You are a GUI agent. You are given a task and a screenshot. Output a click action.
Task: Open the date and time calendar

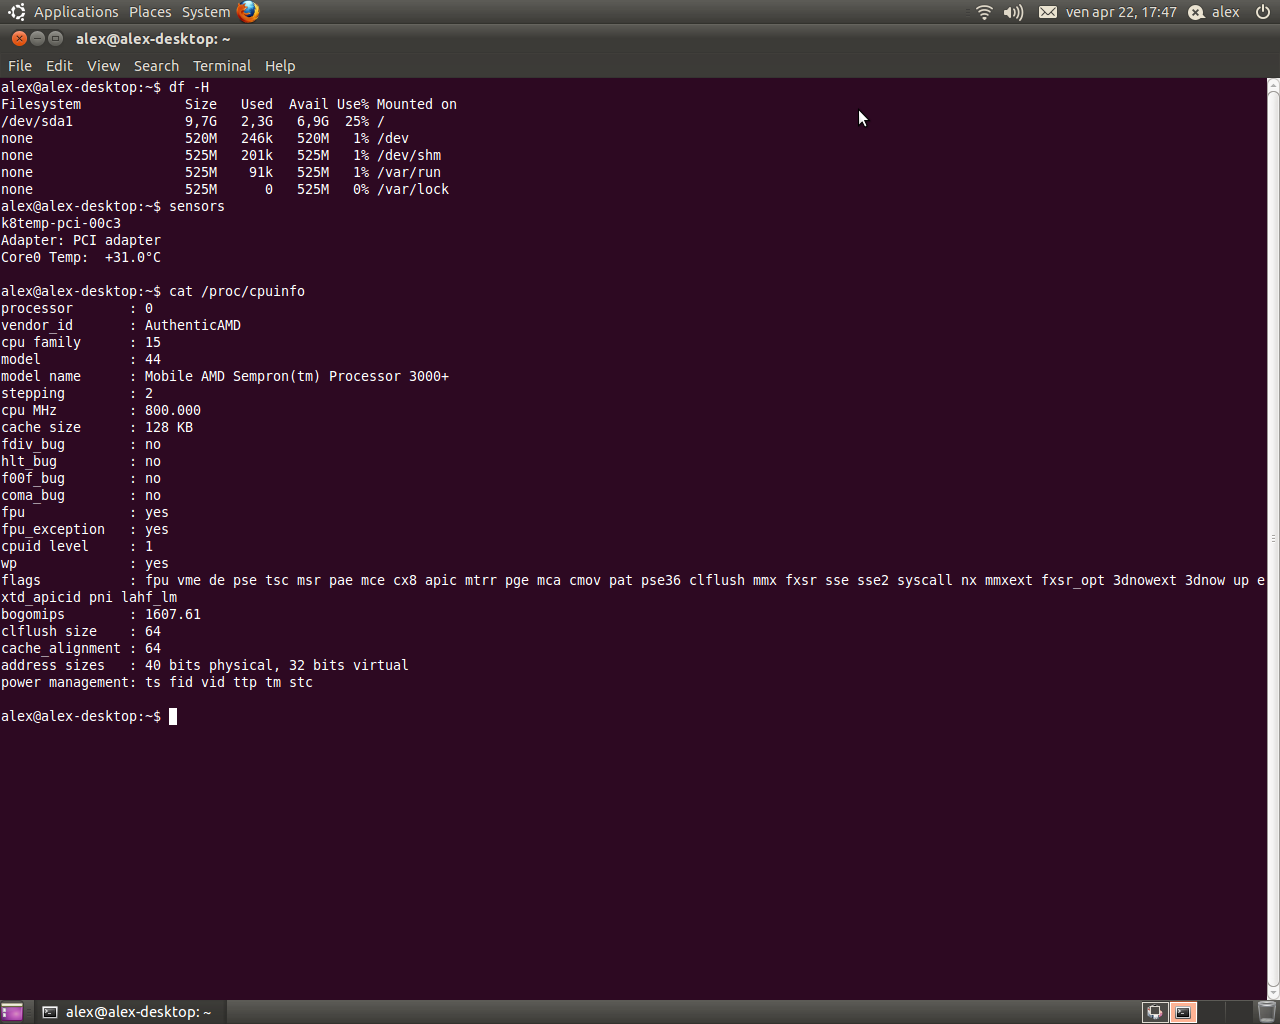pos(1120,12)
